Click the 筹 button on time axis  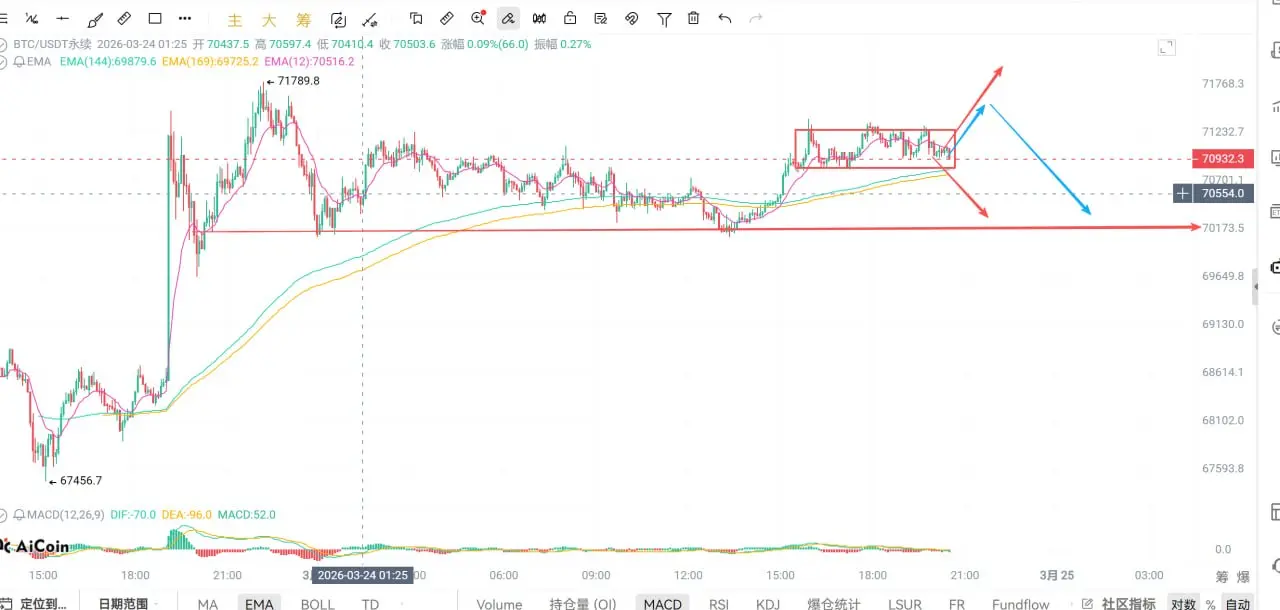pyautogui.click(x=1222, y=577)
